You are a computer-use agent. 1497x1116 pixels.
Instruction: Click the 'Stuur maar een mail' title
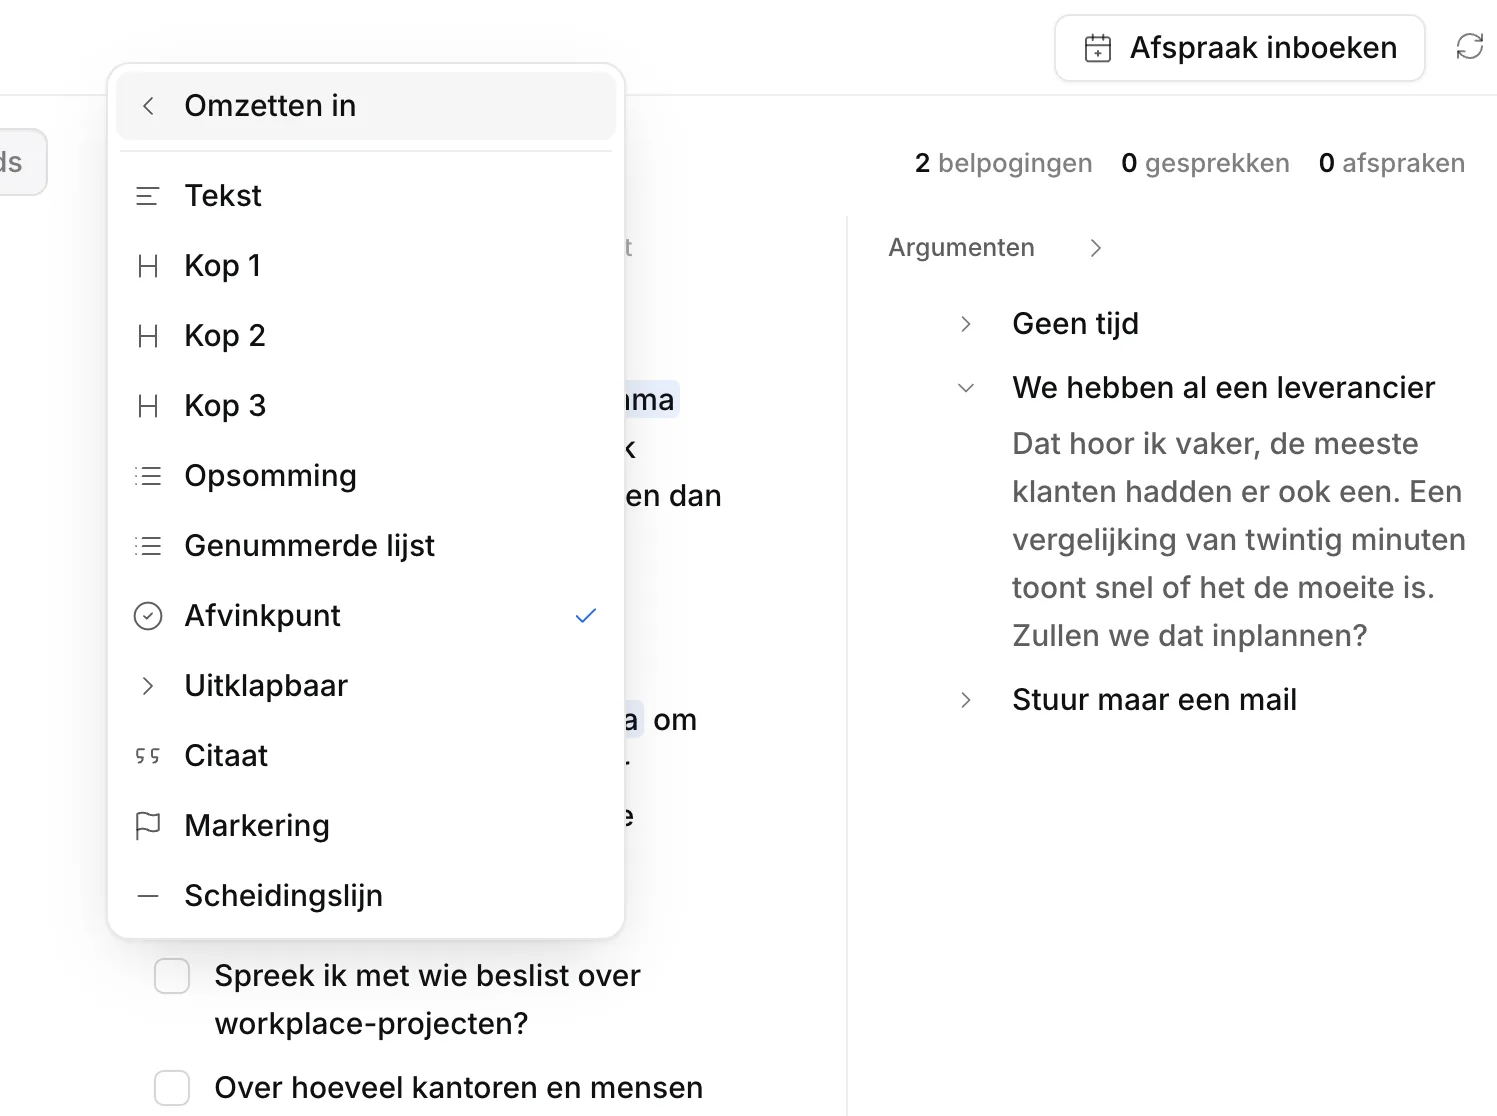(1154, 700)
